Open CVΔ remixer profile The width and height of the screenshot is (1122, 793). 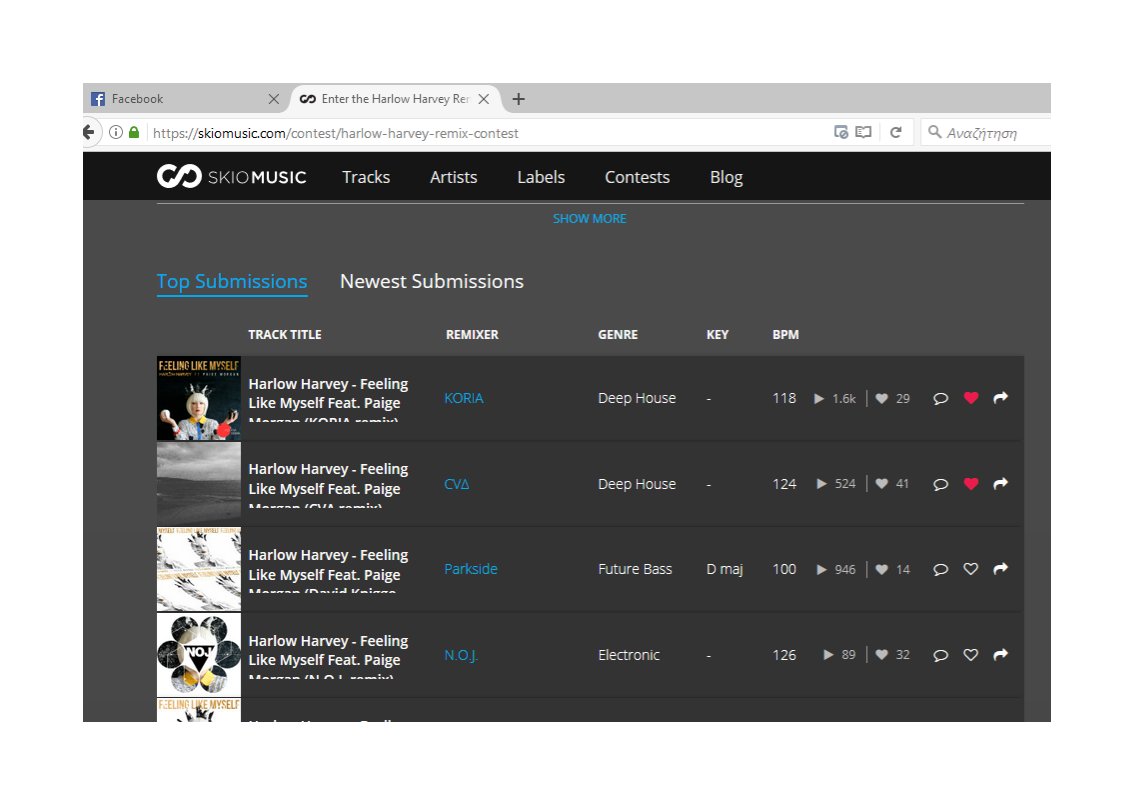(x=457, y=485)
